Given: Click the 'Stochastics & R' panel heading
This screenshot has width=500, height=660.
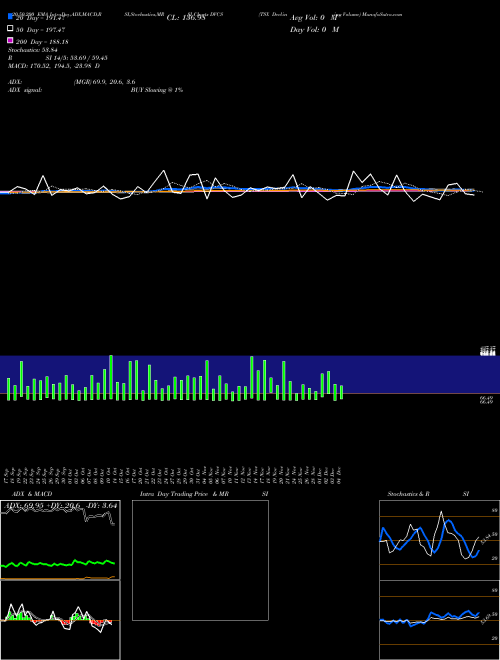Looking at the screenshot, I should [x=408, y=494].
